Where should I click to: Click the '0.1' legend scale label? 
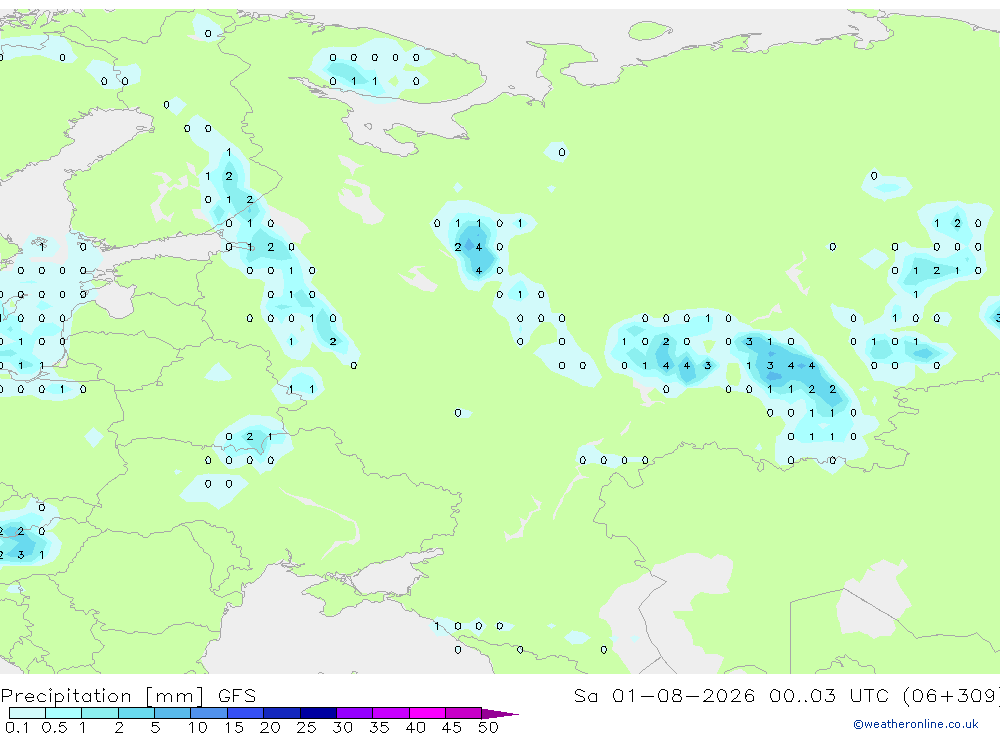17,727
